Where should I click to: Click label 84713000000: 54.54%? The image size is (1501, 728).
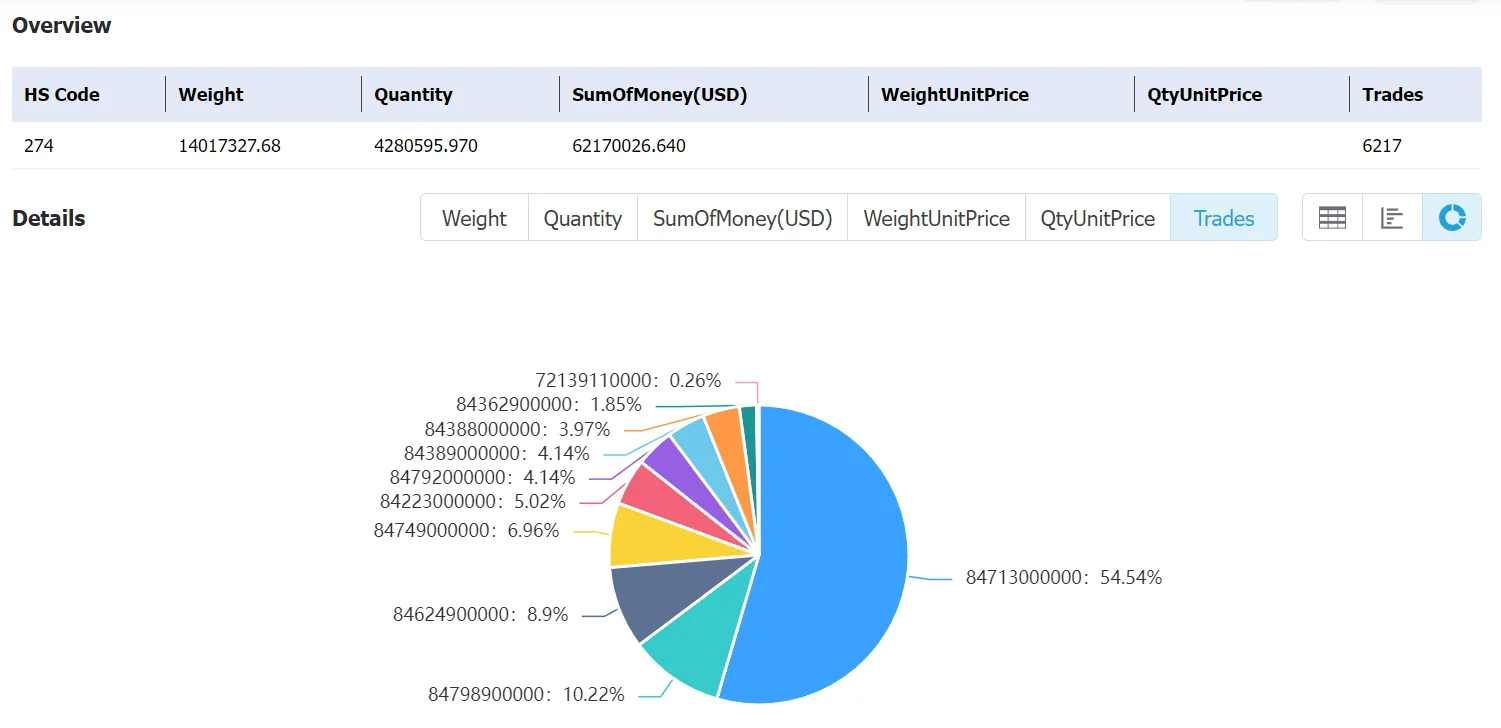tap(1063, 577)
